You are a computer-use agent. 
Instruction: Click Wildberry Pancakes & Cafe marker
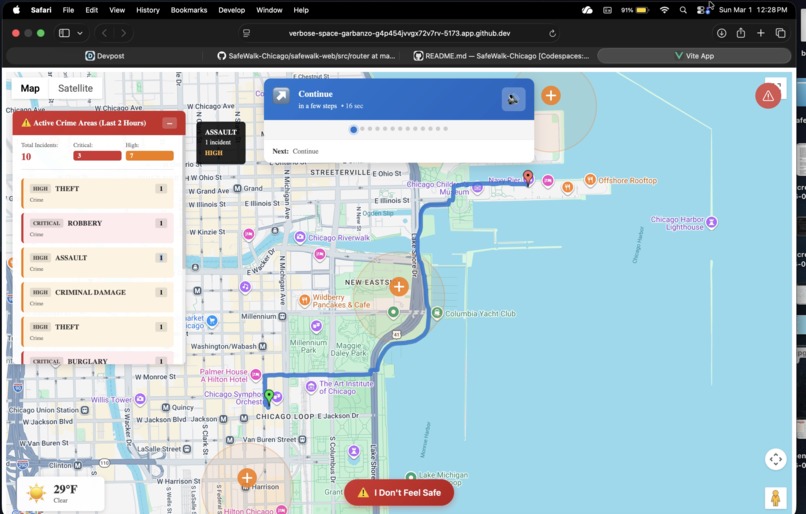click(x=304, y=299)
